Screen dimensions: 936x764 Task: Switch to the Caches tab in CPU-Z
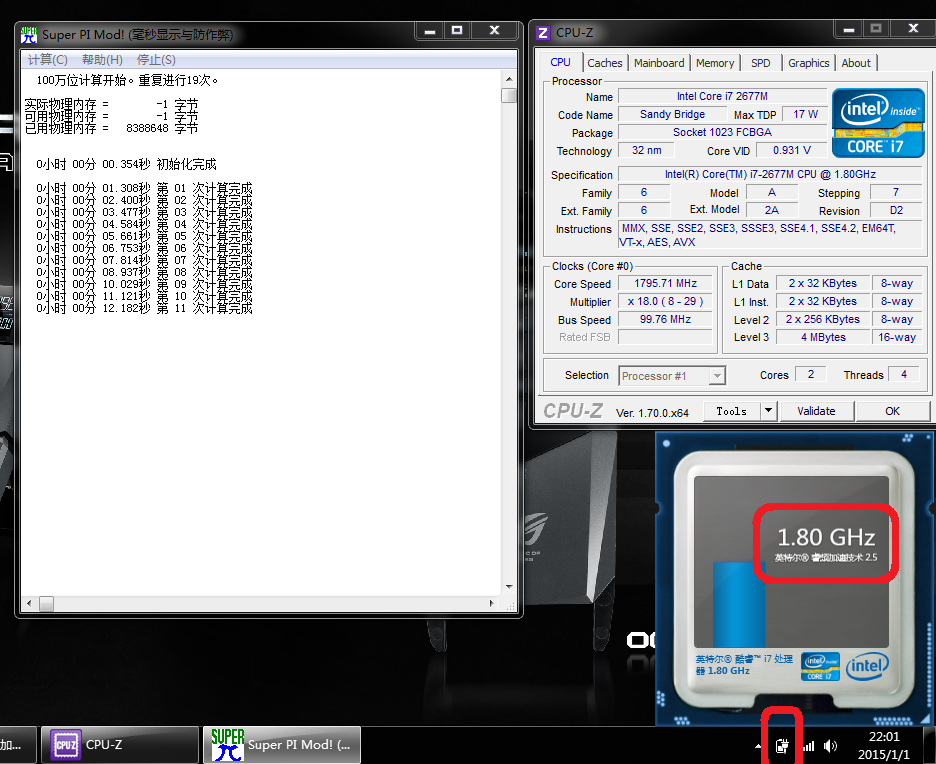tap(605, 63)
